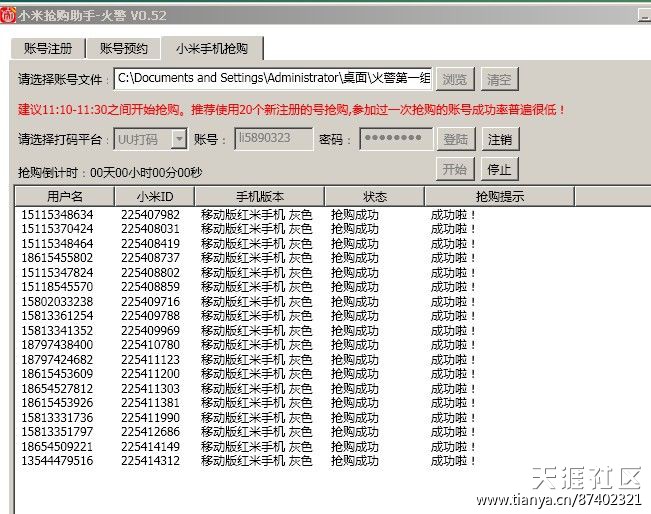Image resolution: width=651 pixels, height=514 pixels.
Task: Click the 小米ID cell 225414149
Action: coord(151,446)
